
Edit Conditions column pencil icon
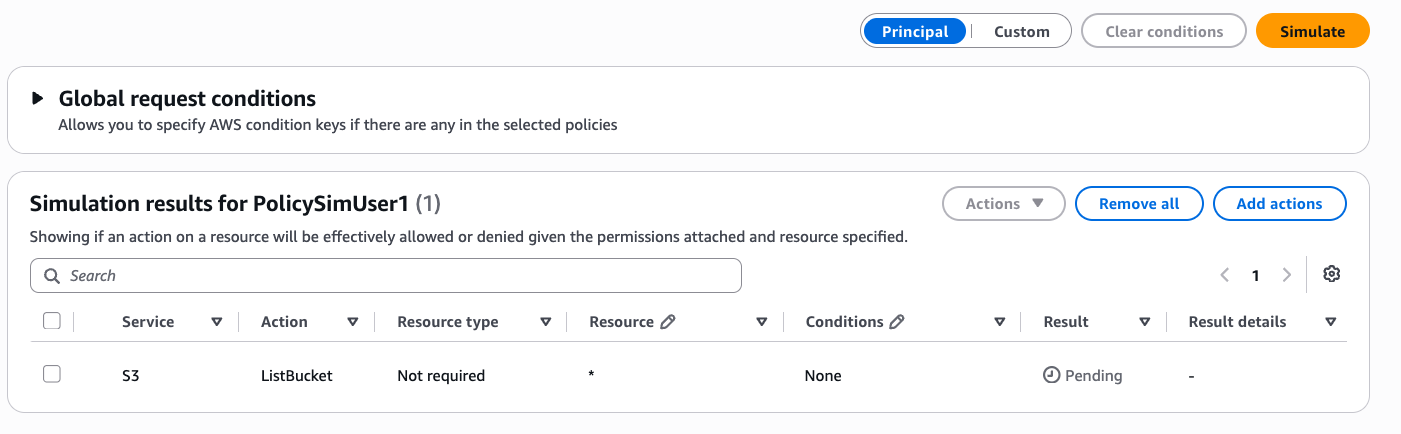(897, 322)
